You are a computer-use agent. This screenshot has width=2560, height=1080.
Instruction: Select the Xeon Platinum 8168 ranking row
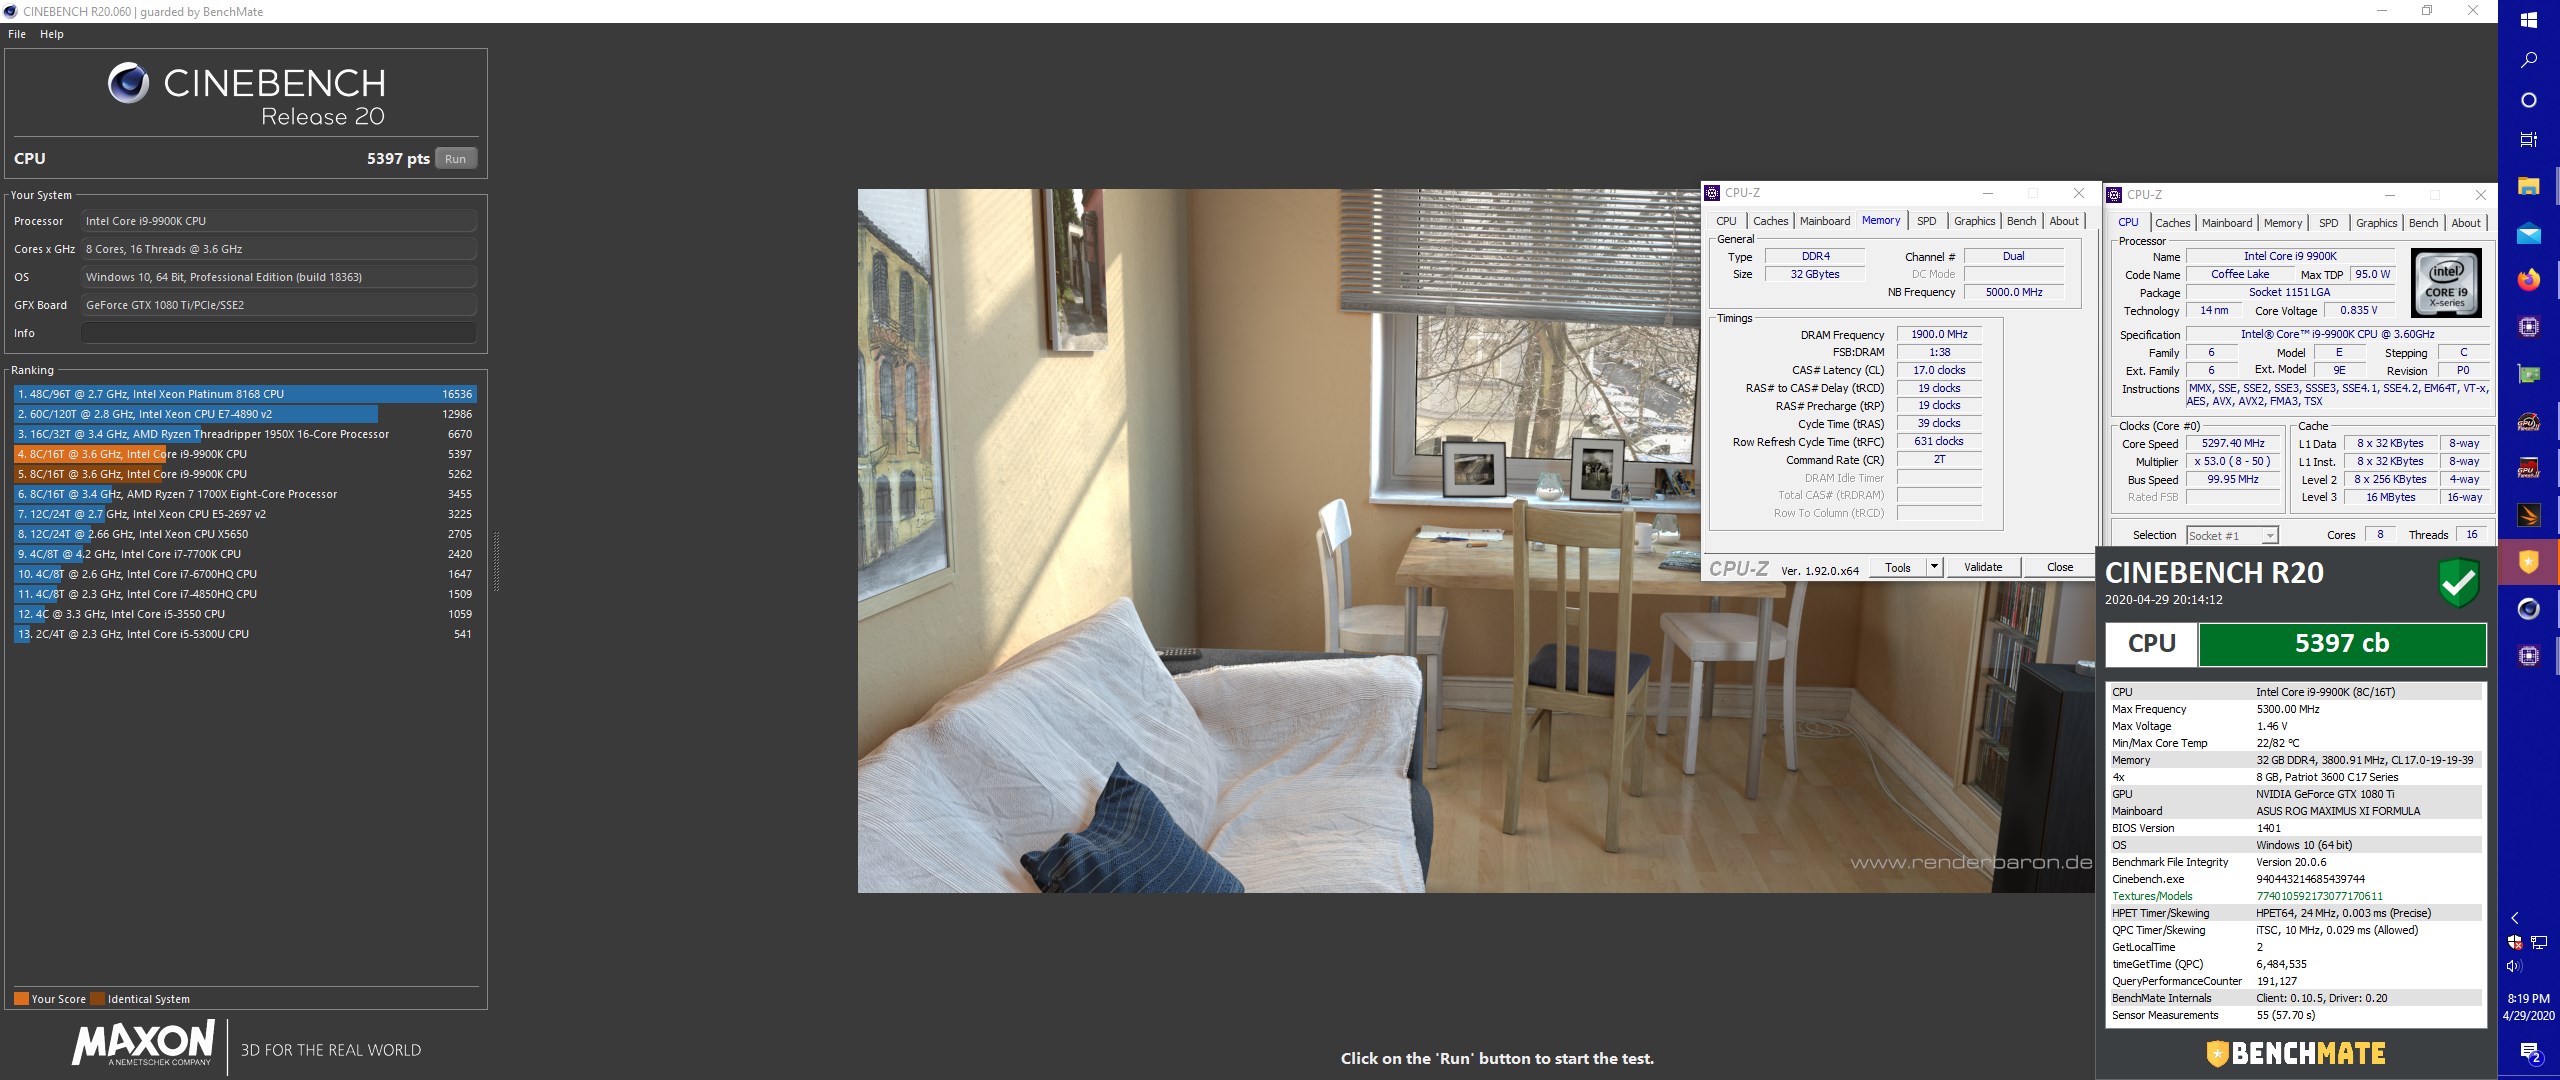[245, 394]
